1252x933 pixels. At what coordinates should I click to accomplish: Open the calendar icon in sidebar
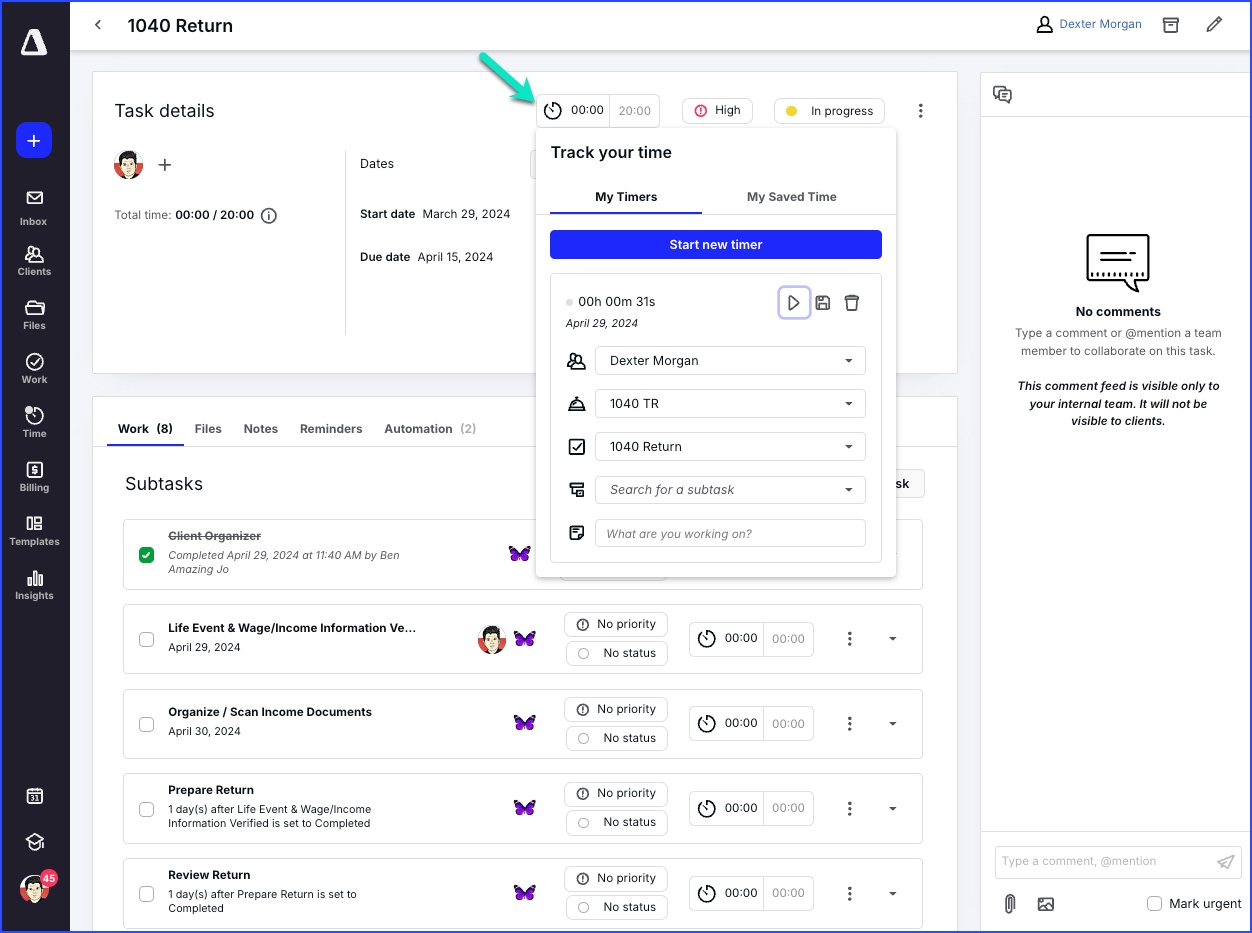tap(34, 796)
